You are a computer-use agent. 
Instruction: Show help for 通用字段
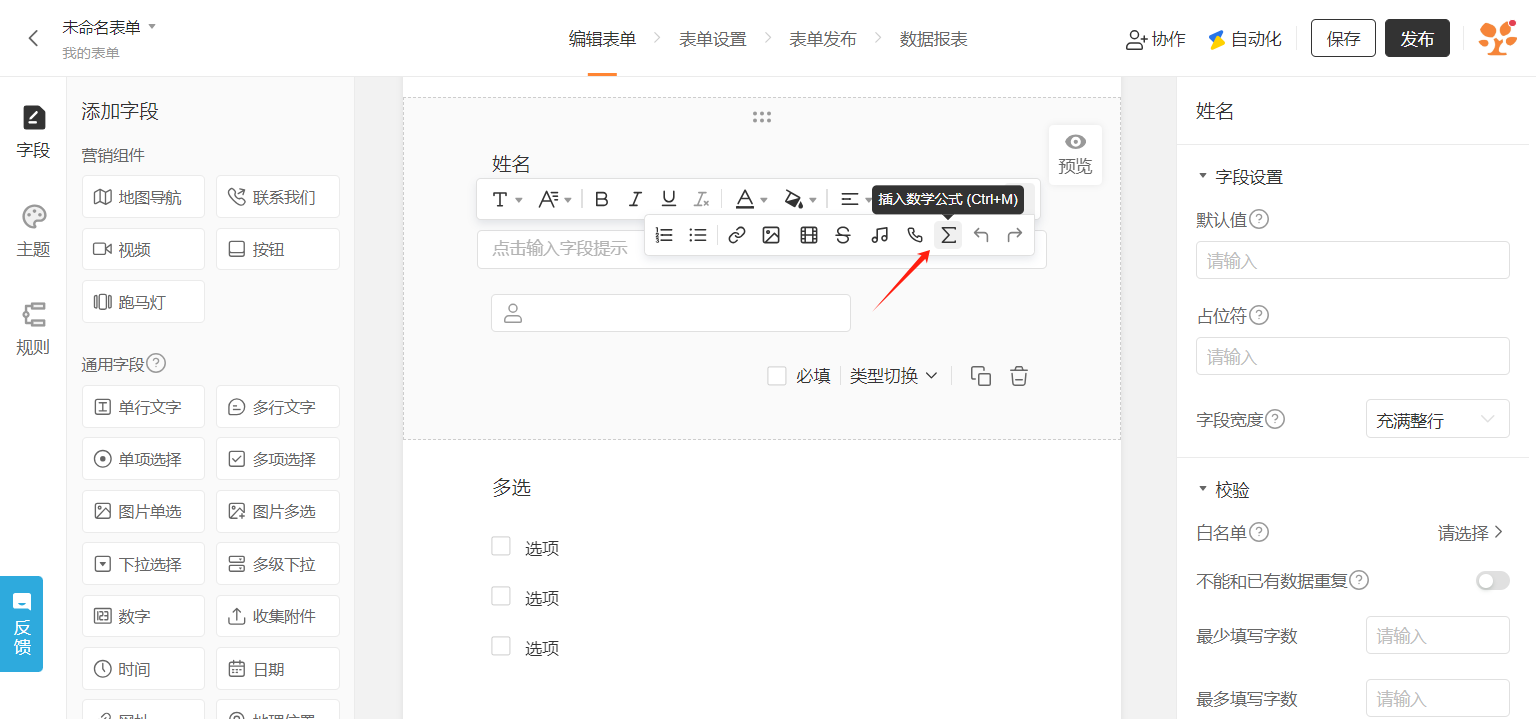156,363
